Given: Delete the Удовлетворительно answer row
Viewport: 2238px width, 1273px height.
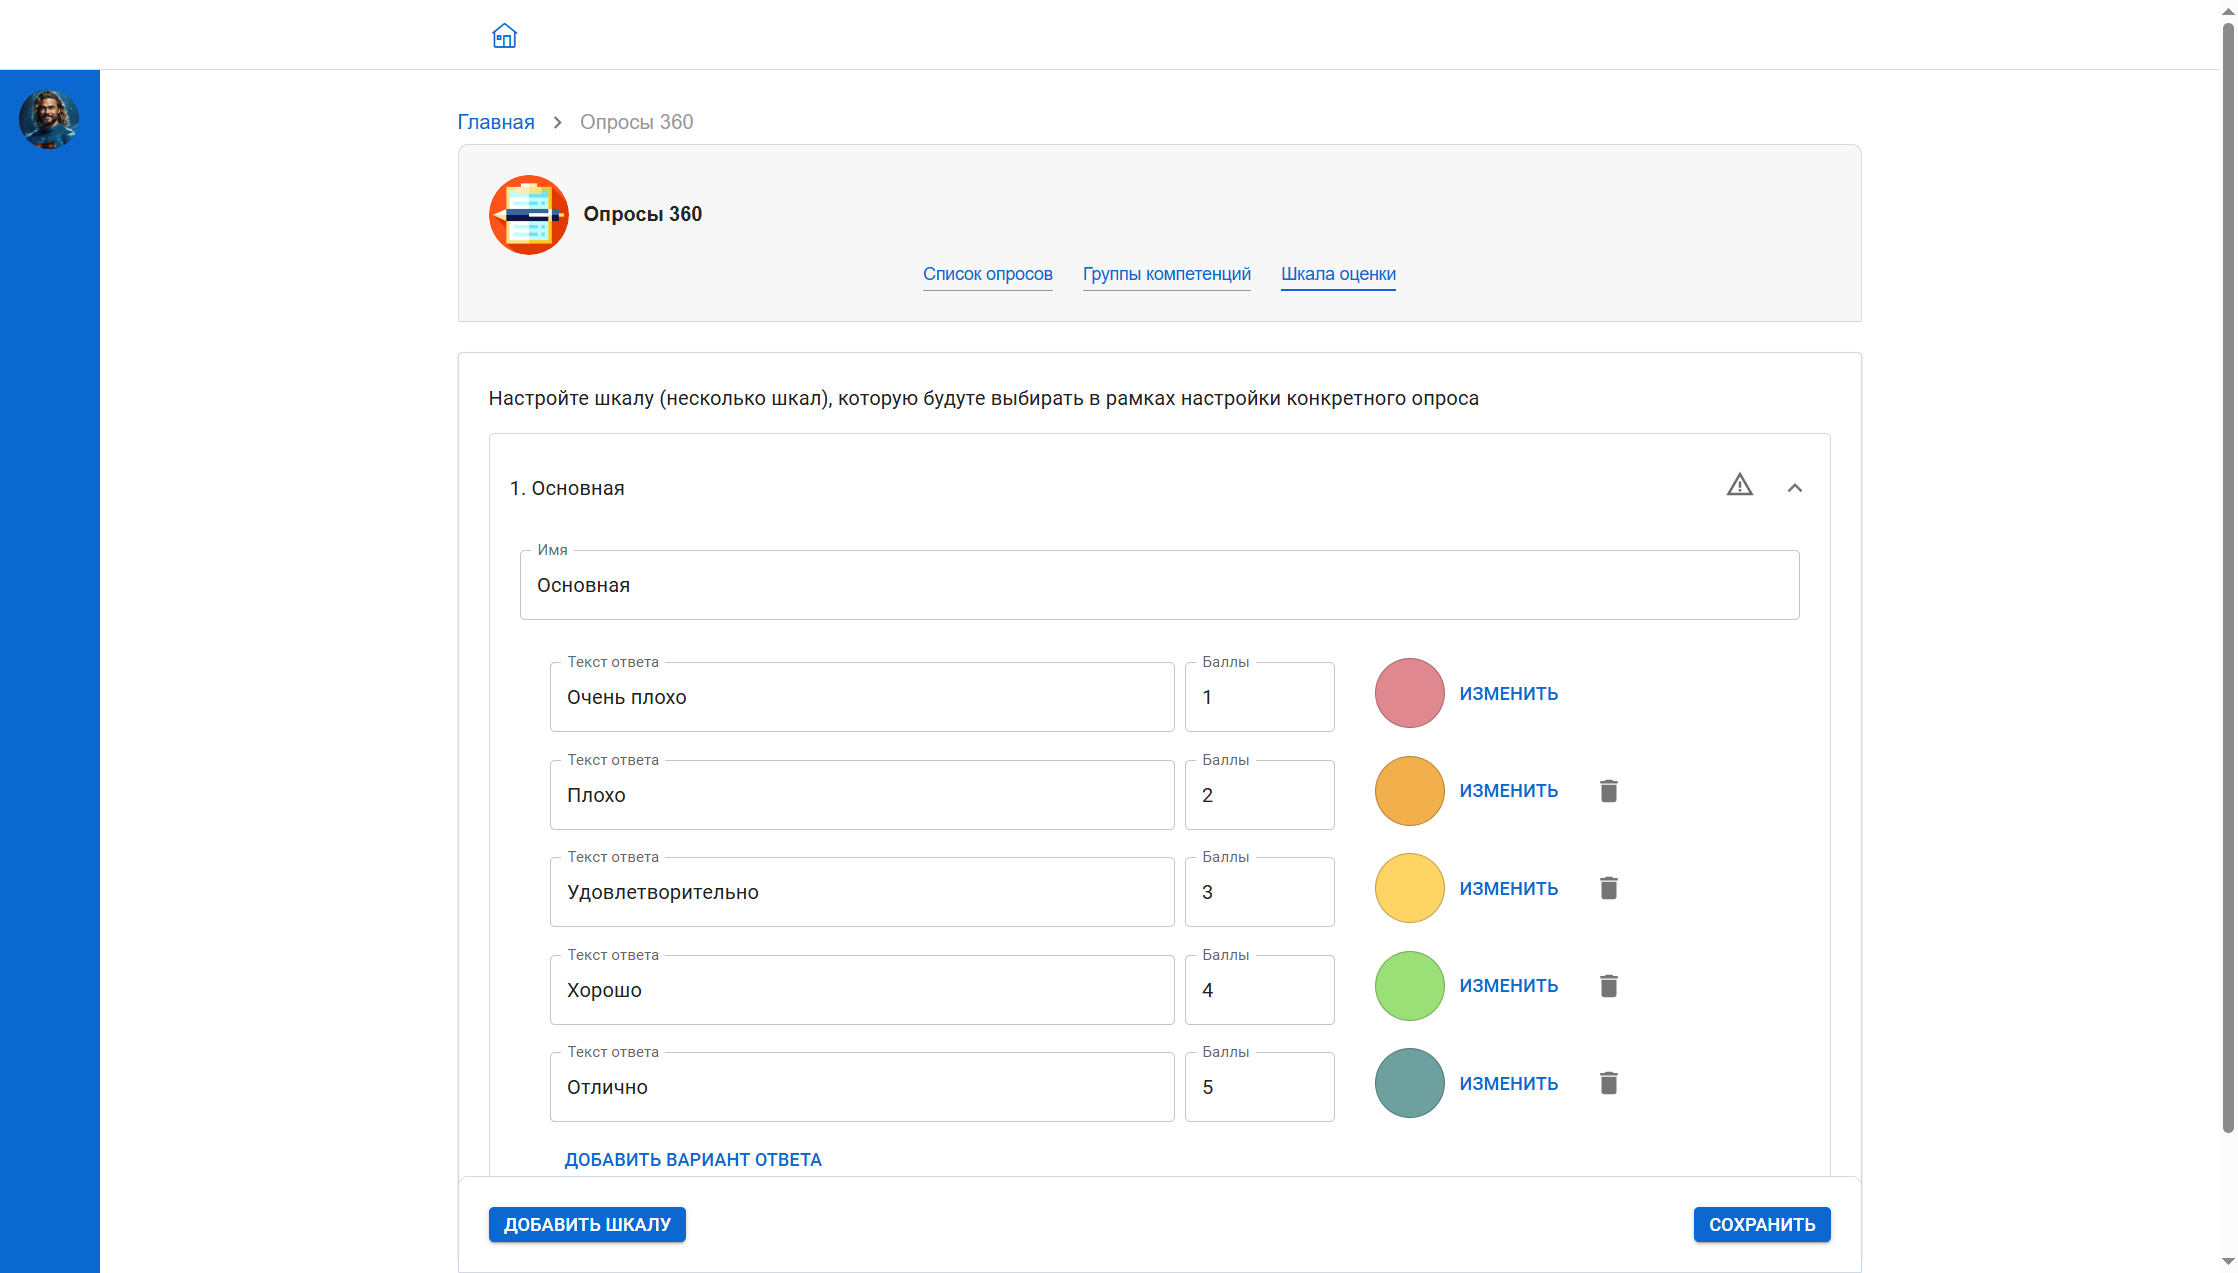Looking at the screenshot, I should point(1608,888).
